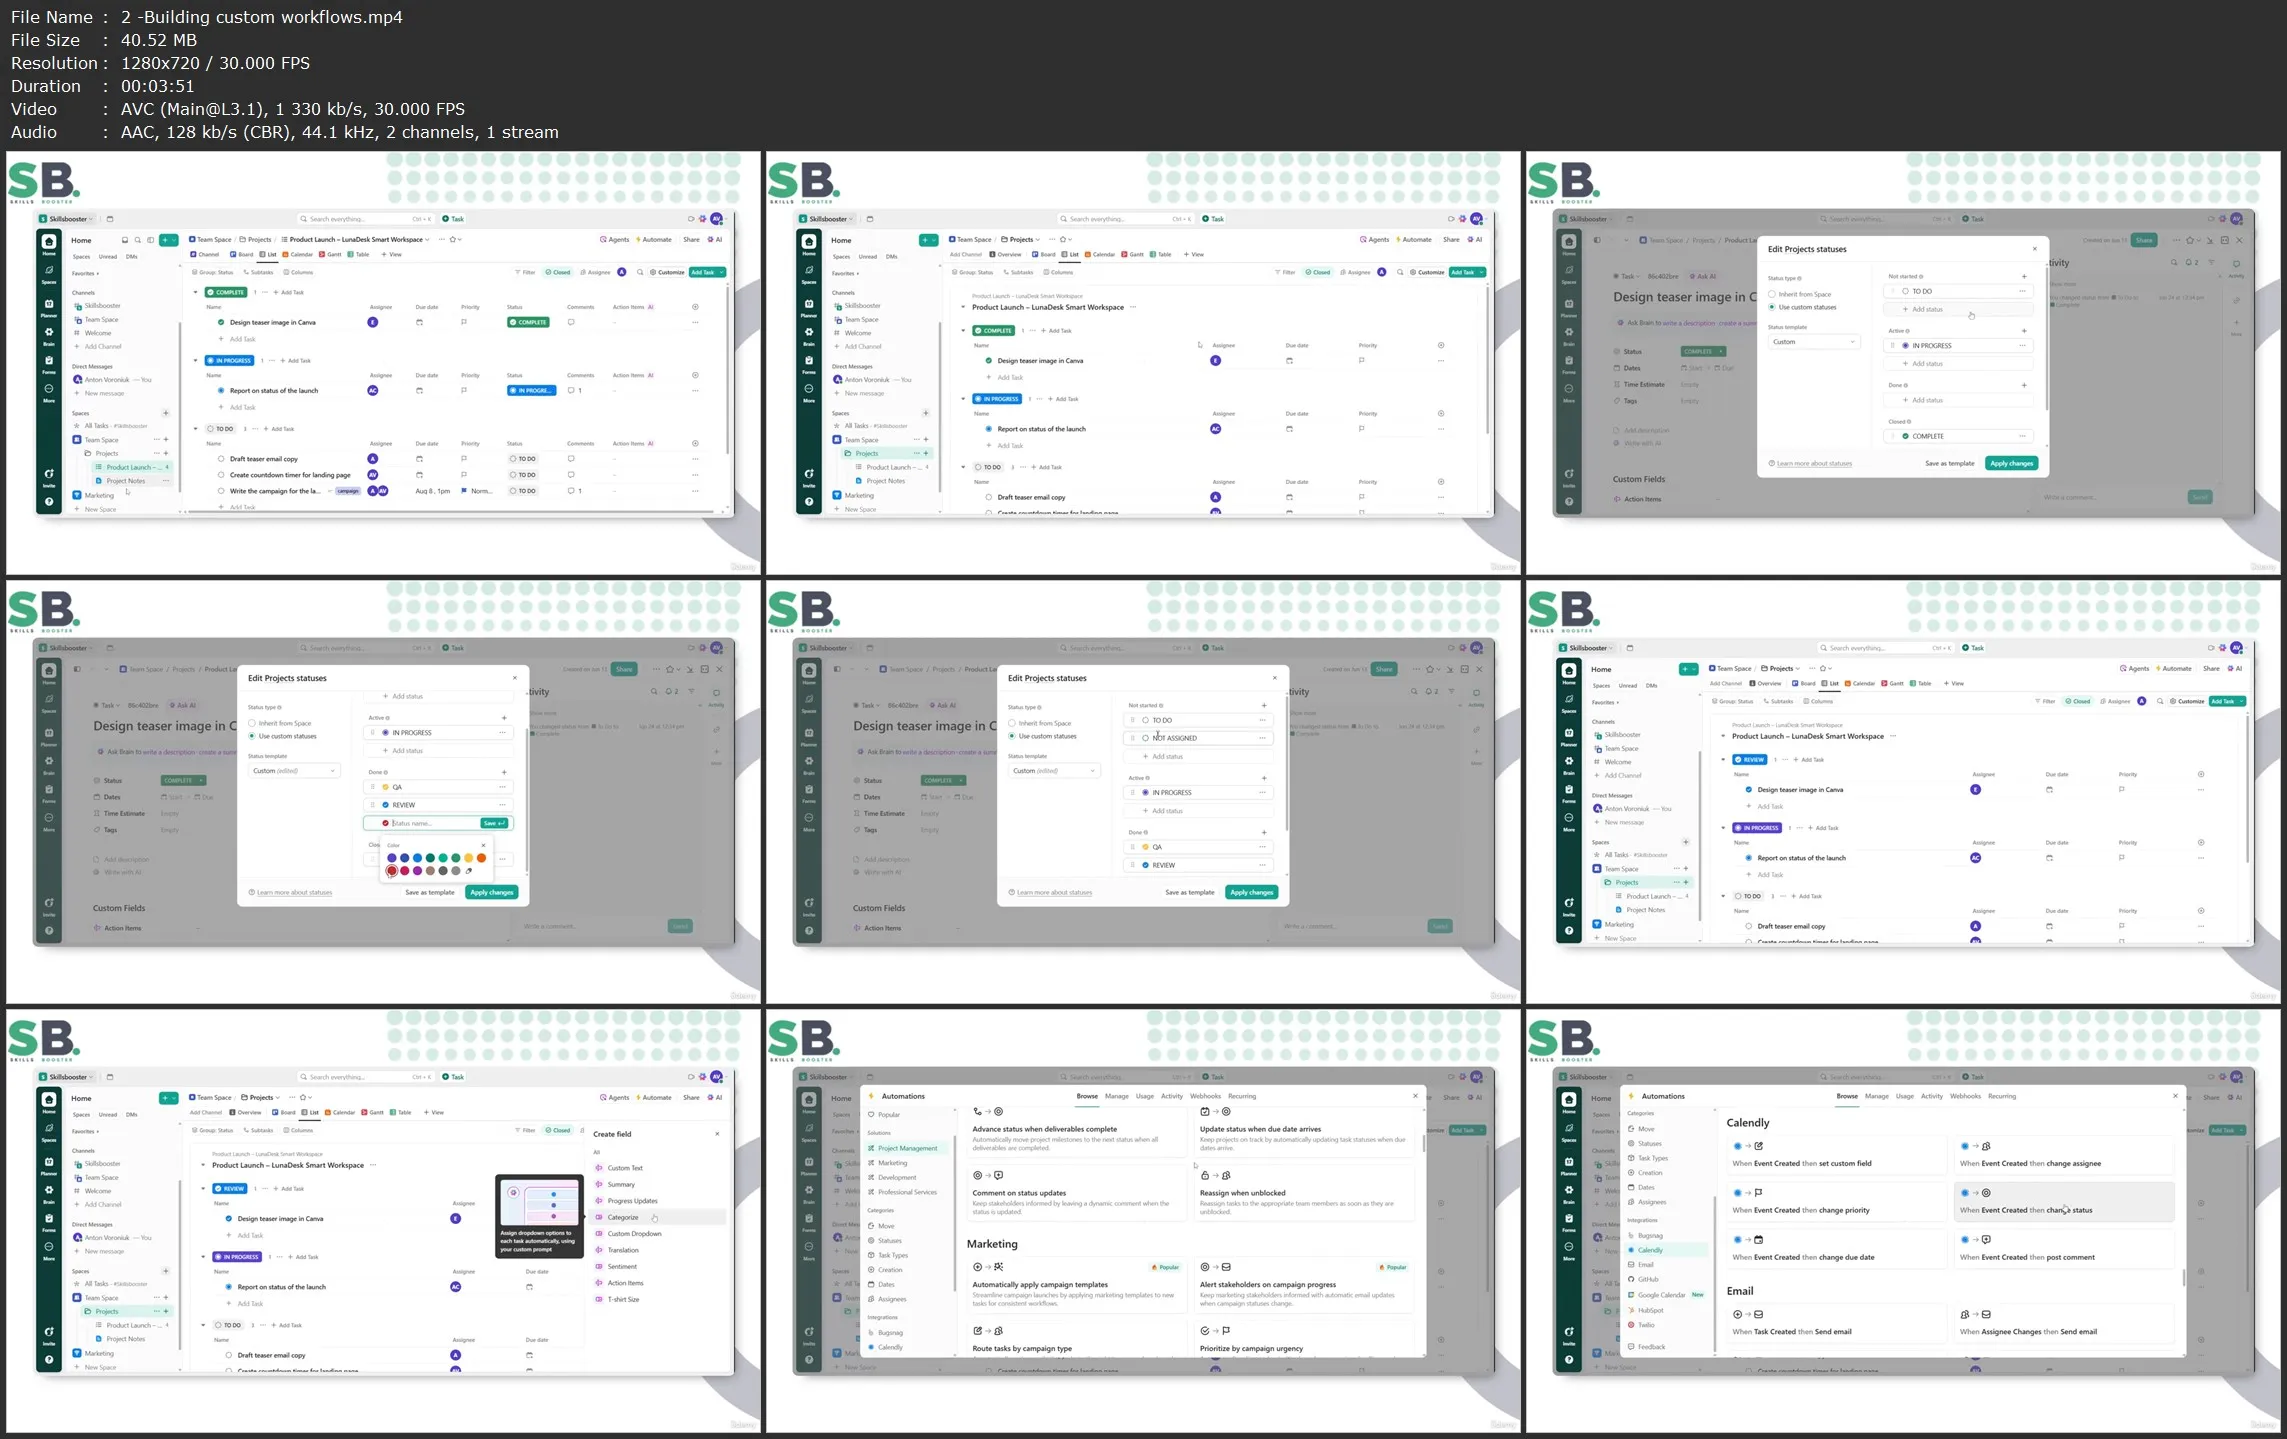Collapse REVIEW group beside the Create field panel
The image size is (2287, 1439).
pyautogui.click(x=203, y=1189)
